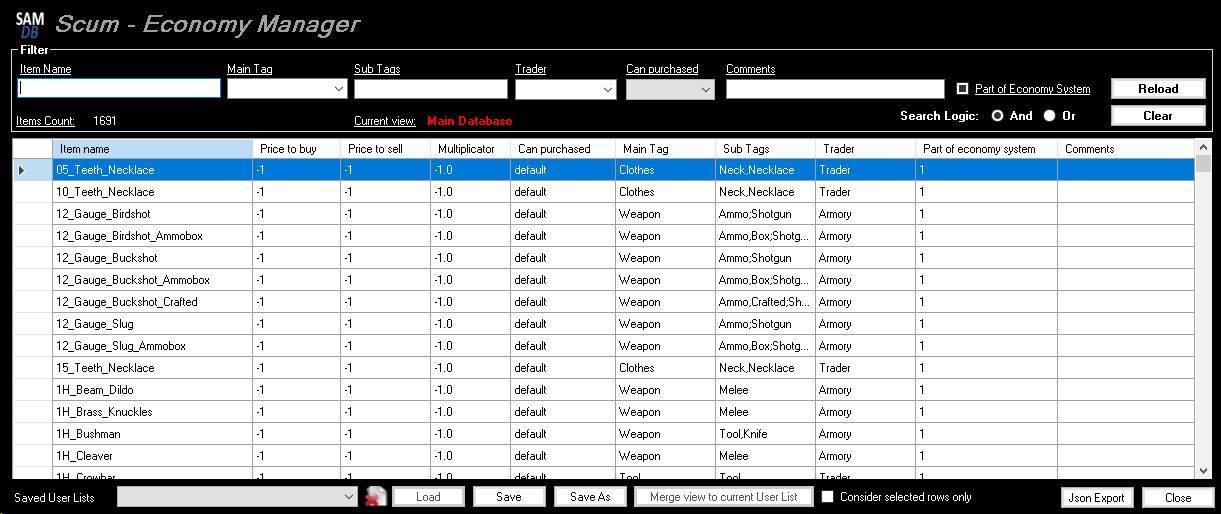The width and height of the screenshot is (1221, 514).
Task: Click the delete saved user list icon
Action: click(x=375, y=497)
